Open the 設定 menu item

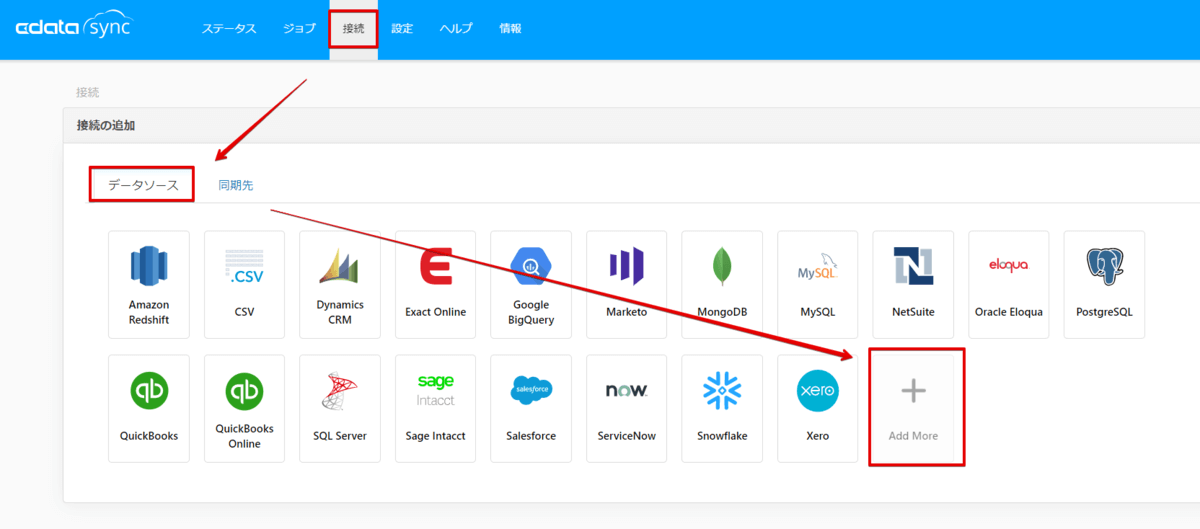click(402, 29)
